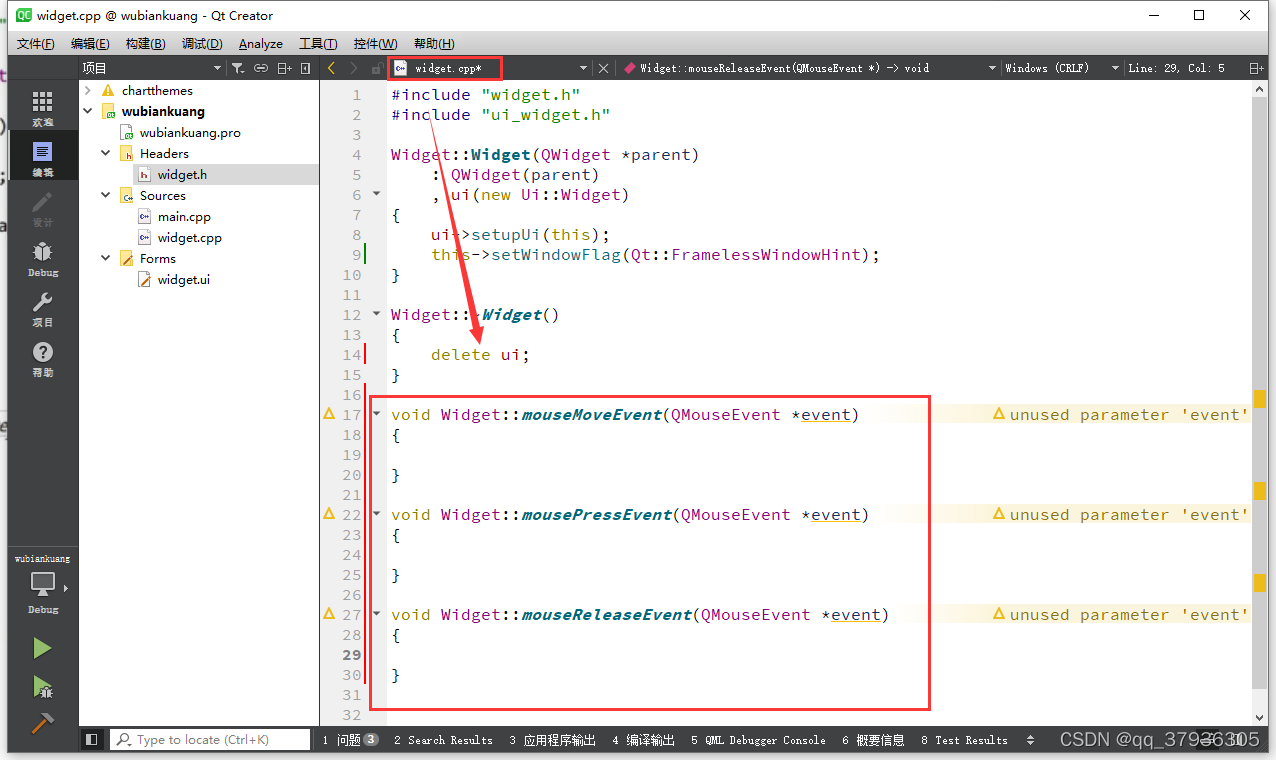Show the 应用程序输出 pane
This screenshot has height=760, width=1276.
click(x=552, y=740)
